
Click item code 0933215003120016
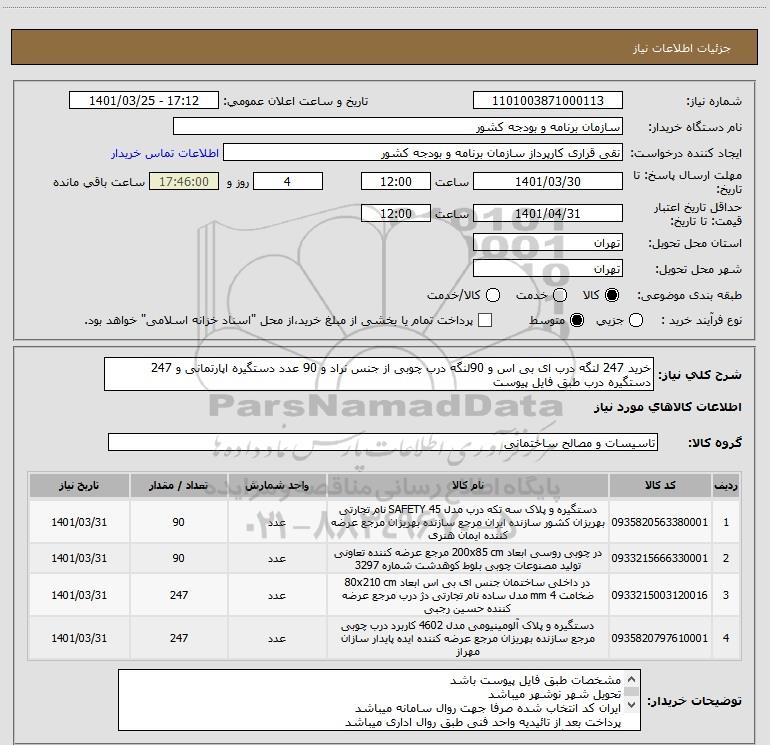(660, 595)
